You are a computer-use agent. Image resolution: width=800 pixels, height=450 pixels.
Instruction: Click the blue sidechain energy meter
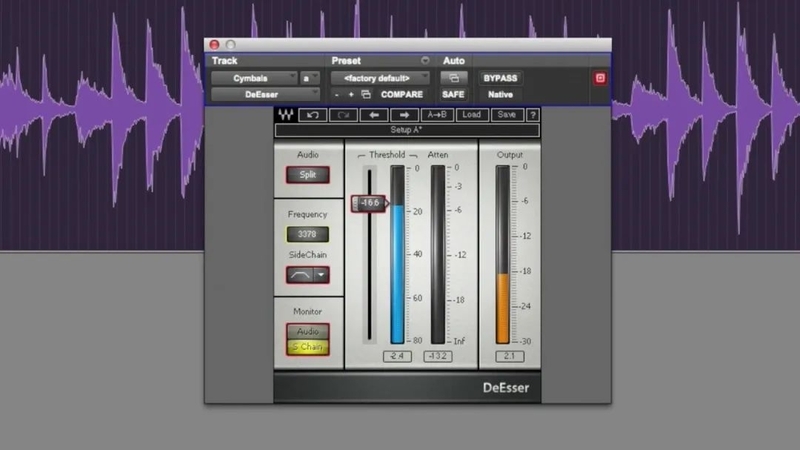point(397,255)
